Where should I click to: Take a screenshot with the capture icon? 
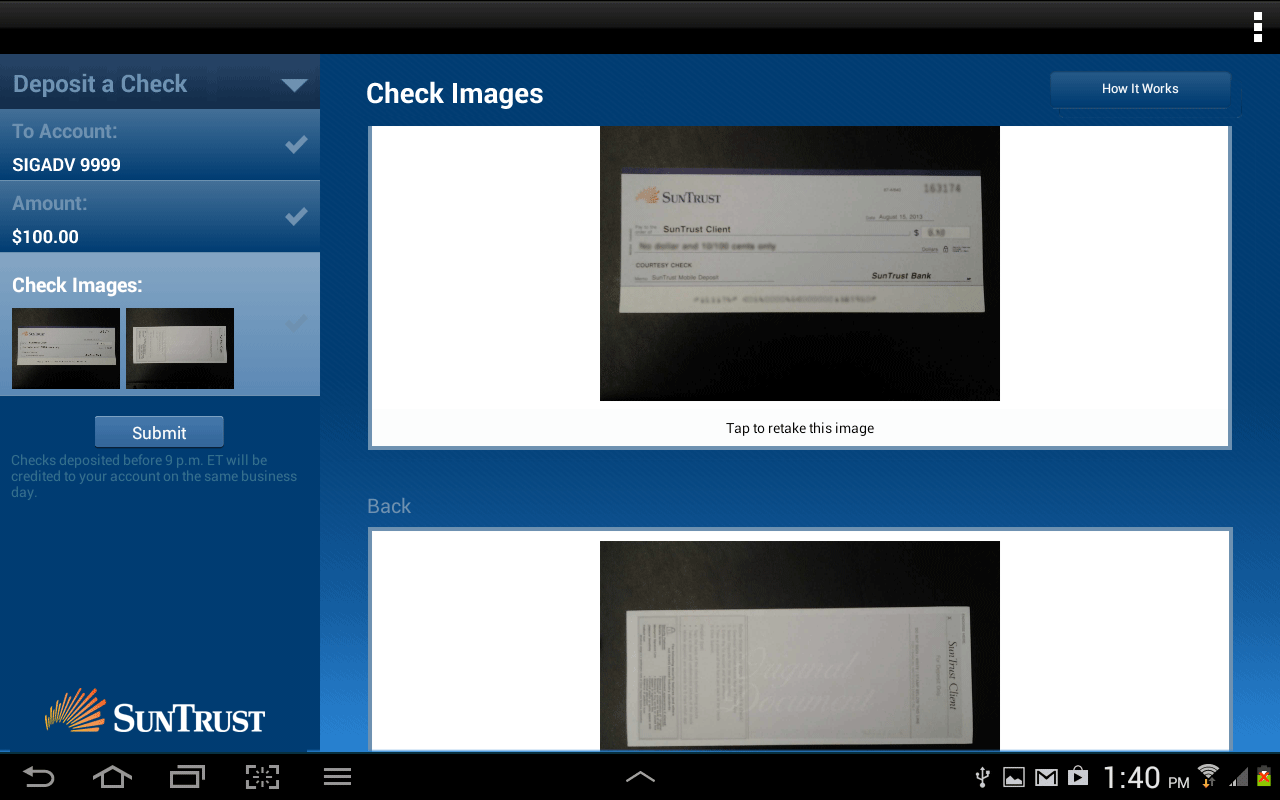pyautogui.click(x=262, y=777)
